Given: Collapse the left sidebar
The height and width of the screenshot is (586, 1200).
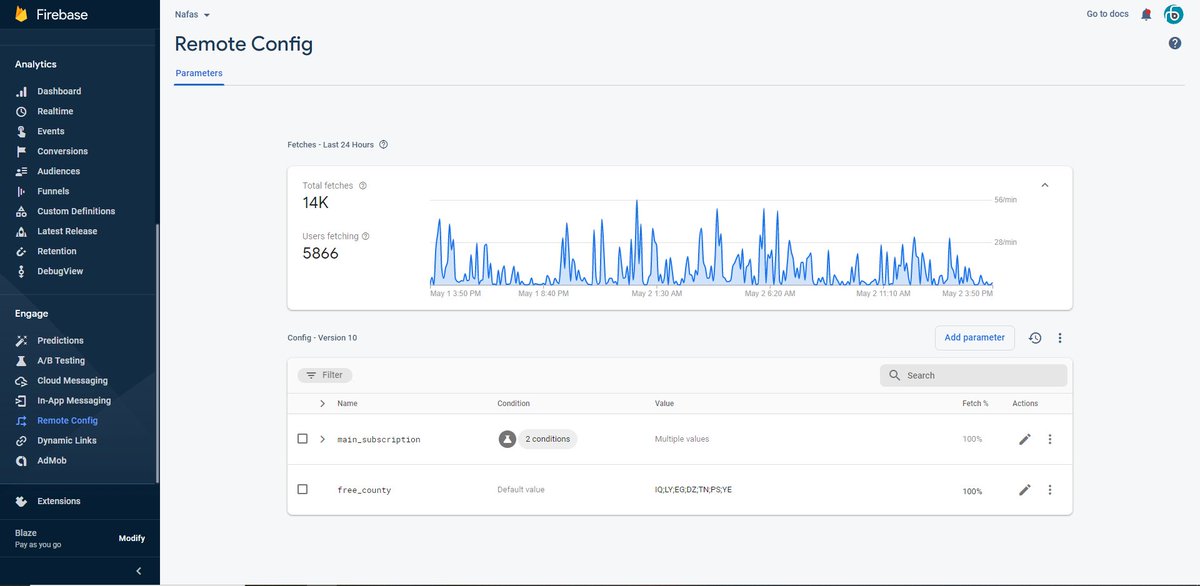Looking at the screenshot, I should 139,571.
